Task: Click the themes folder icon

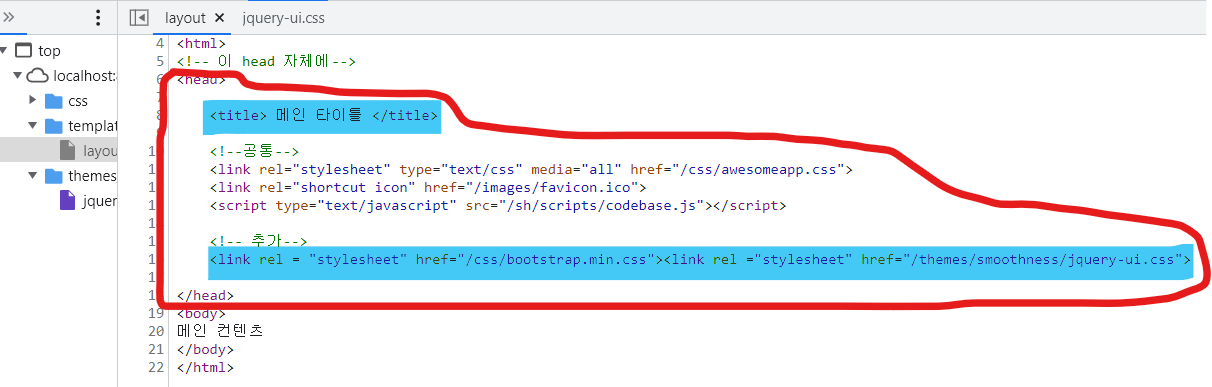Action: tap(53, 176)
